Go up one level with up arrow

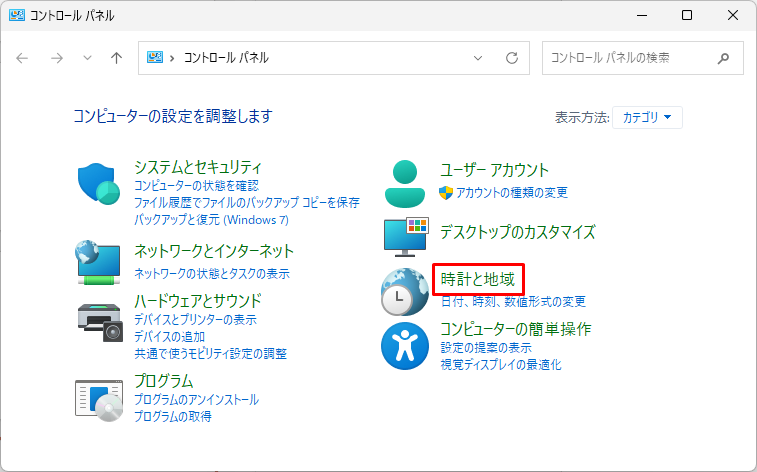pyautogui.click(x=116, y=58)
